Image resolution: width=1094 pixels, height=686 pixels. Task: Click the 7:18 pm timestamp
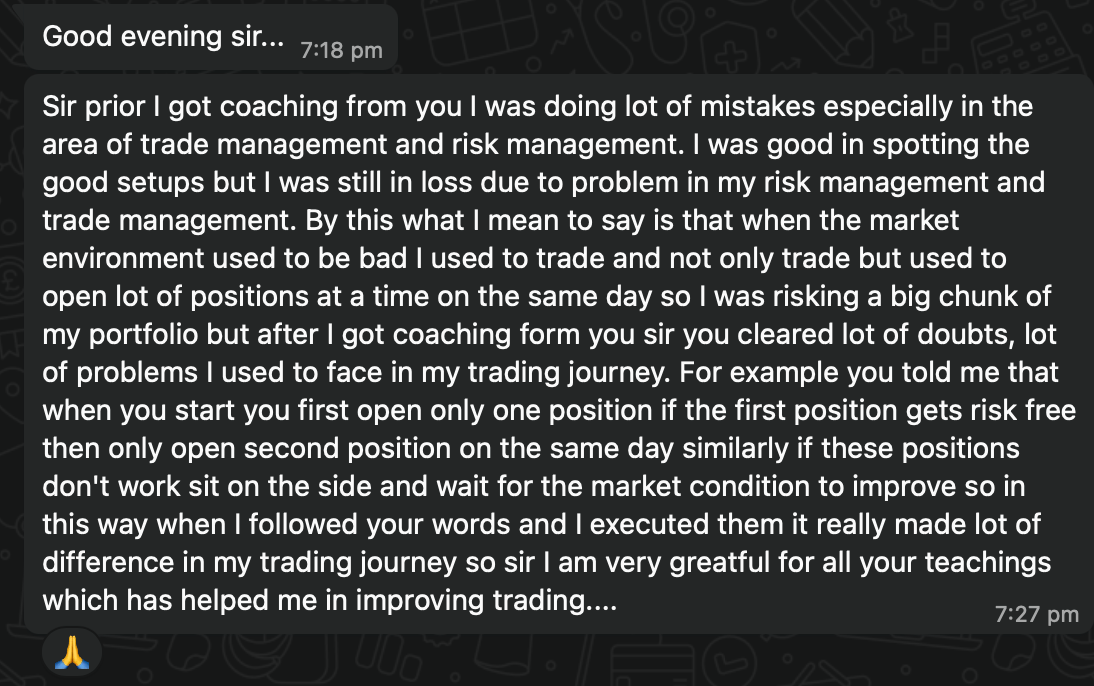pos(340,50)
